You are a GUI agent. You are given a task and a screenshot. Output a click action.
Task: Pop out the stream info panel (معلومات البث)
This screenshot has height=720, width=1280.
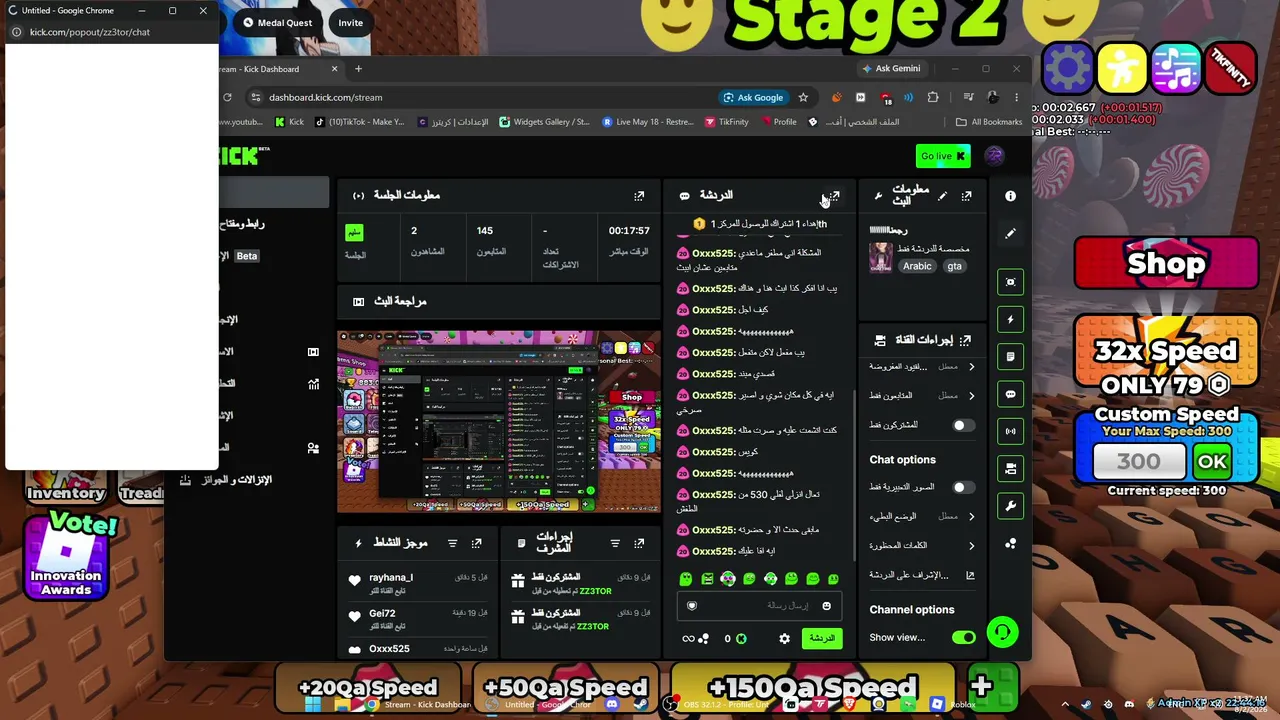click(x=966, y=196)
